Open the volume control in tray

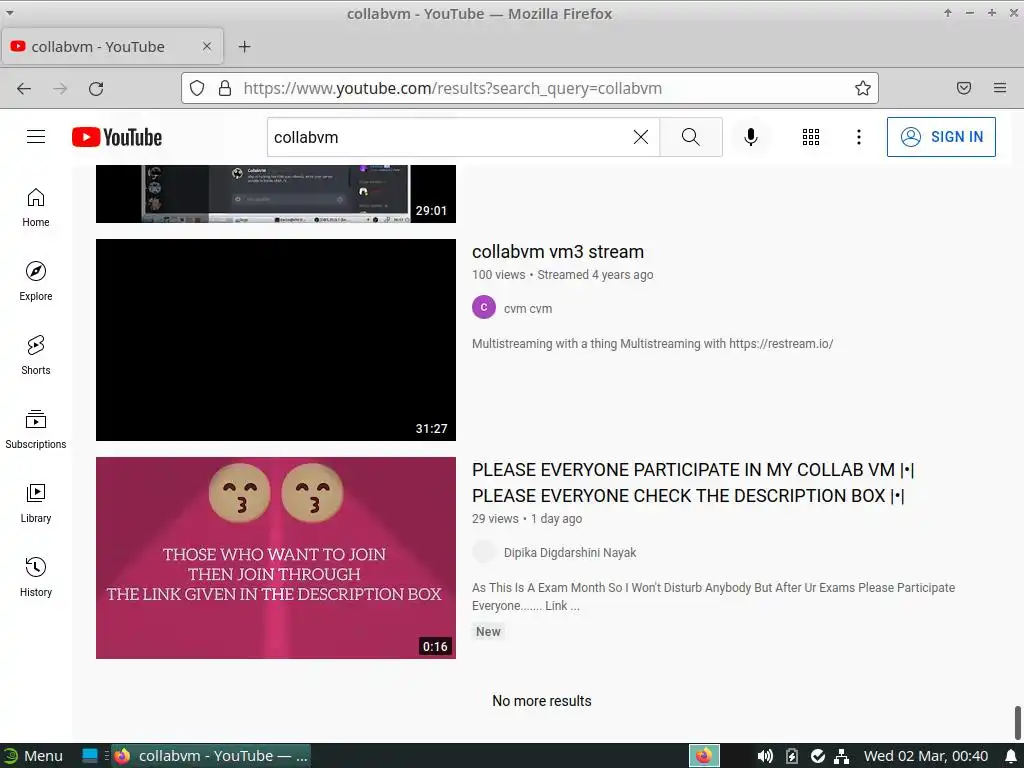click(x=765, y=756)
